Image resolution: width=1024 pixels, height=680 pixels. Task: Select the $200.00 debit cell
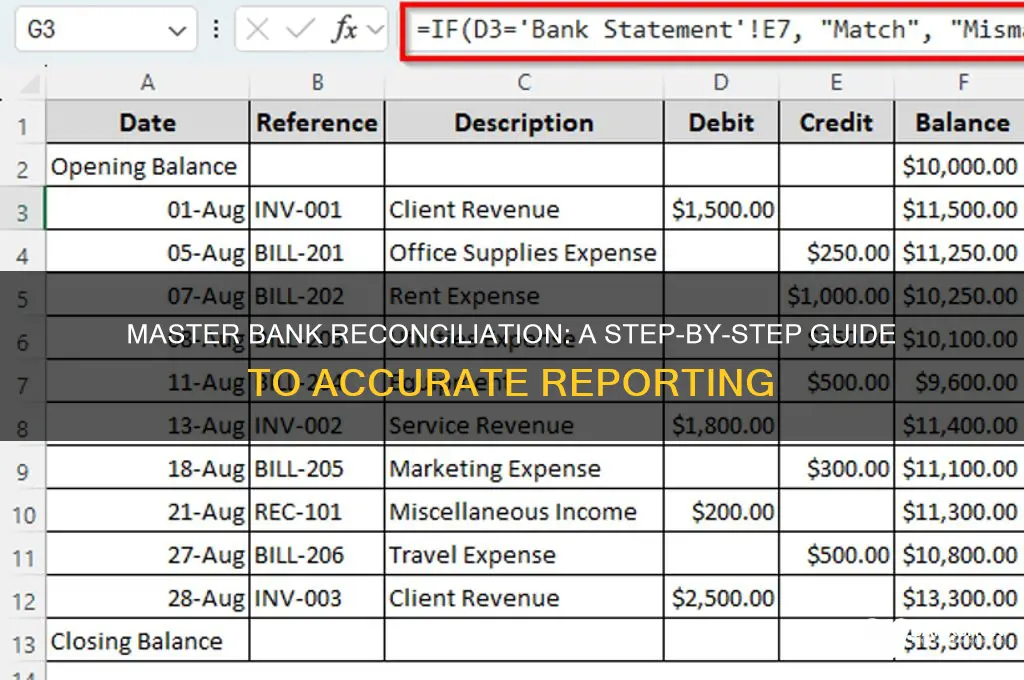721,511
